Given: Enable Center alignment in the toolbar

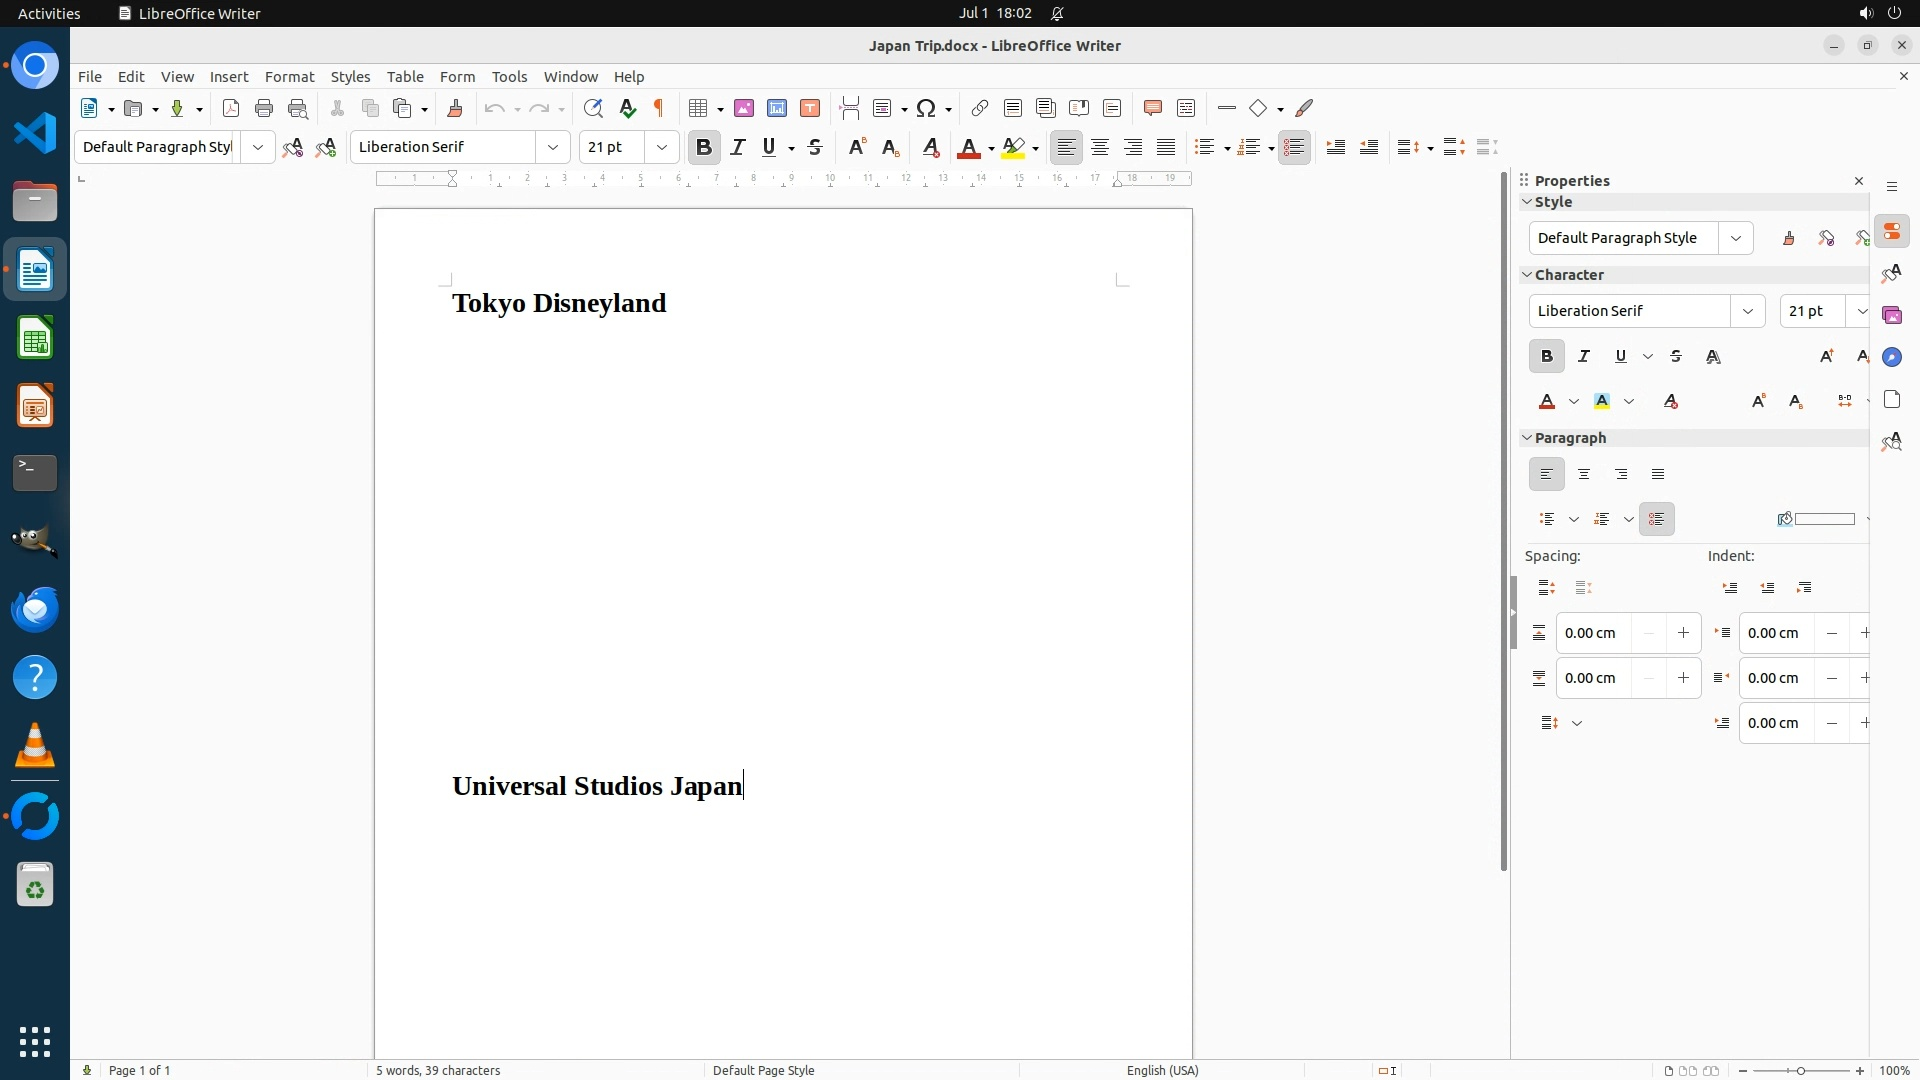Looking at the screenshot, I should coord(1100,147).
